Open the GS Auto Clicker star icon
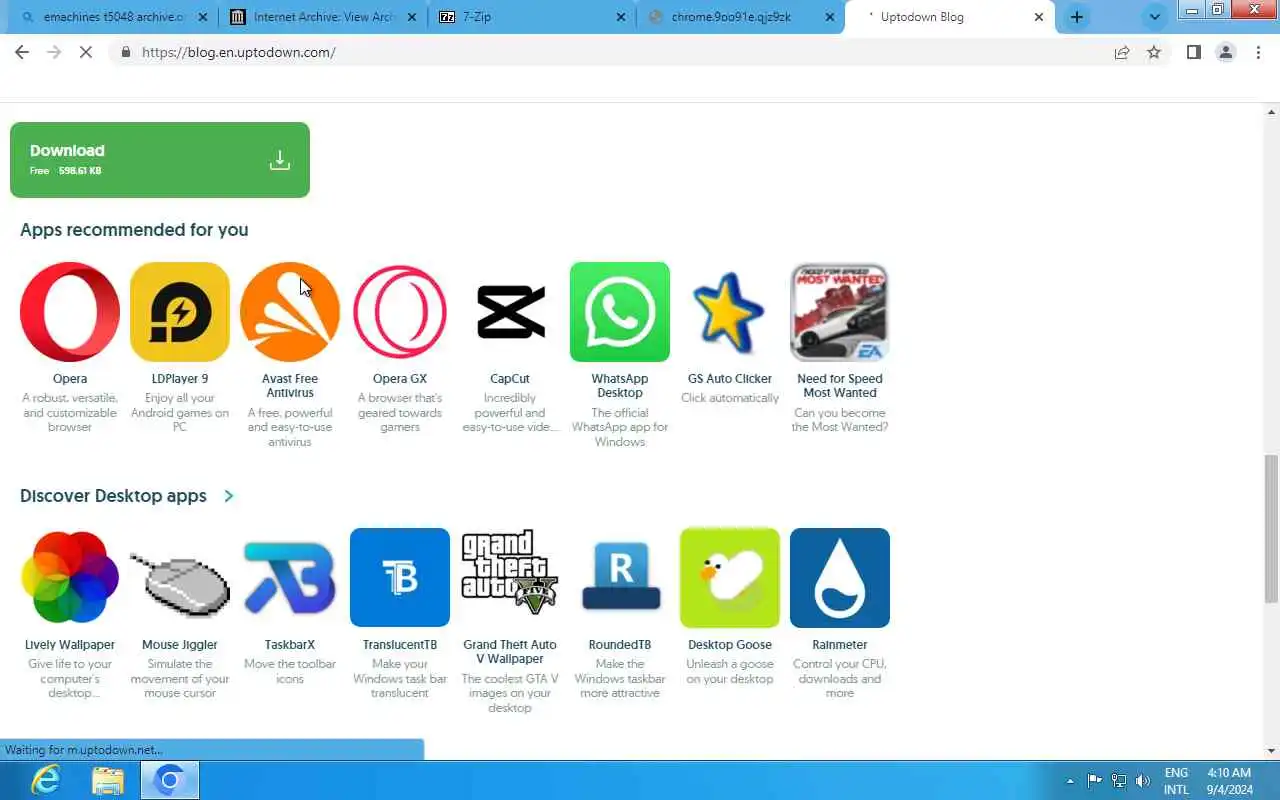The width and height of the screenshot is (1280, 800). (x=730, y=312)
